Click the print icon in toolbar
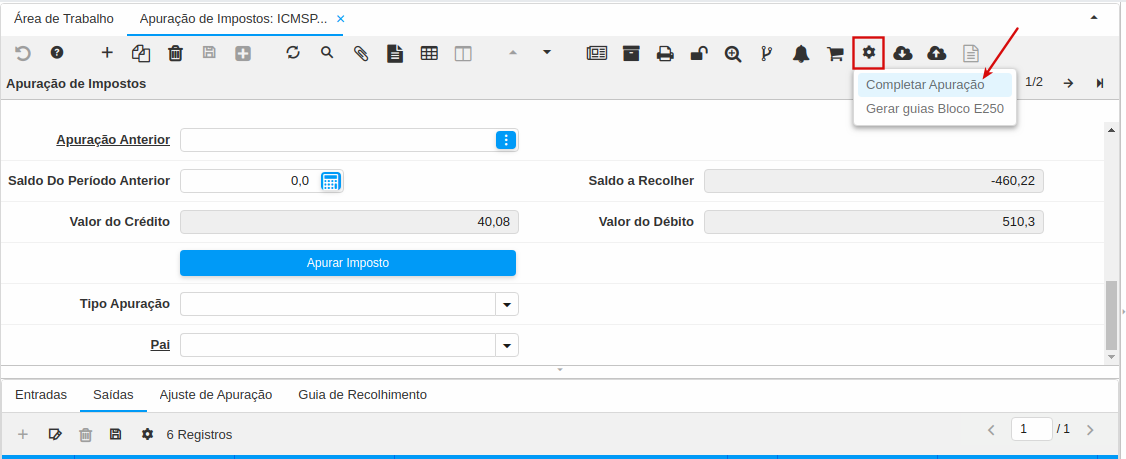 point(665,54)
